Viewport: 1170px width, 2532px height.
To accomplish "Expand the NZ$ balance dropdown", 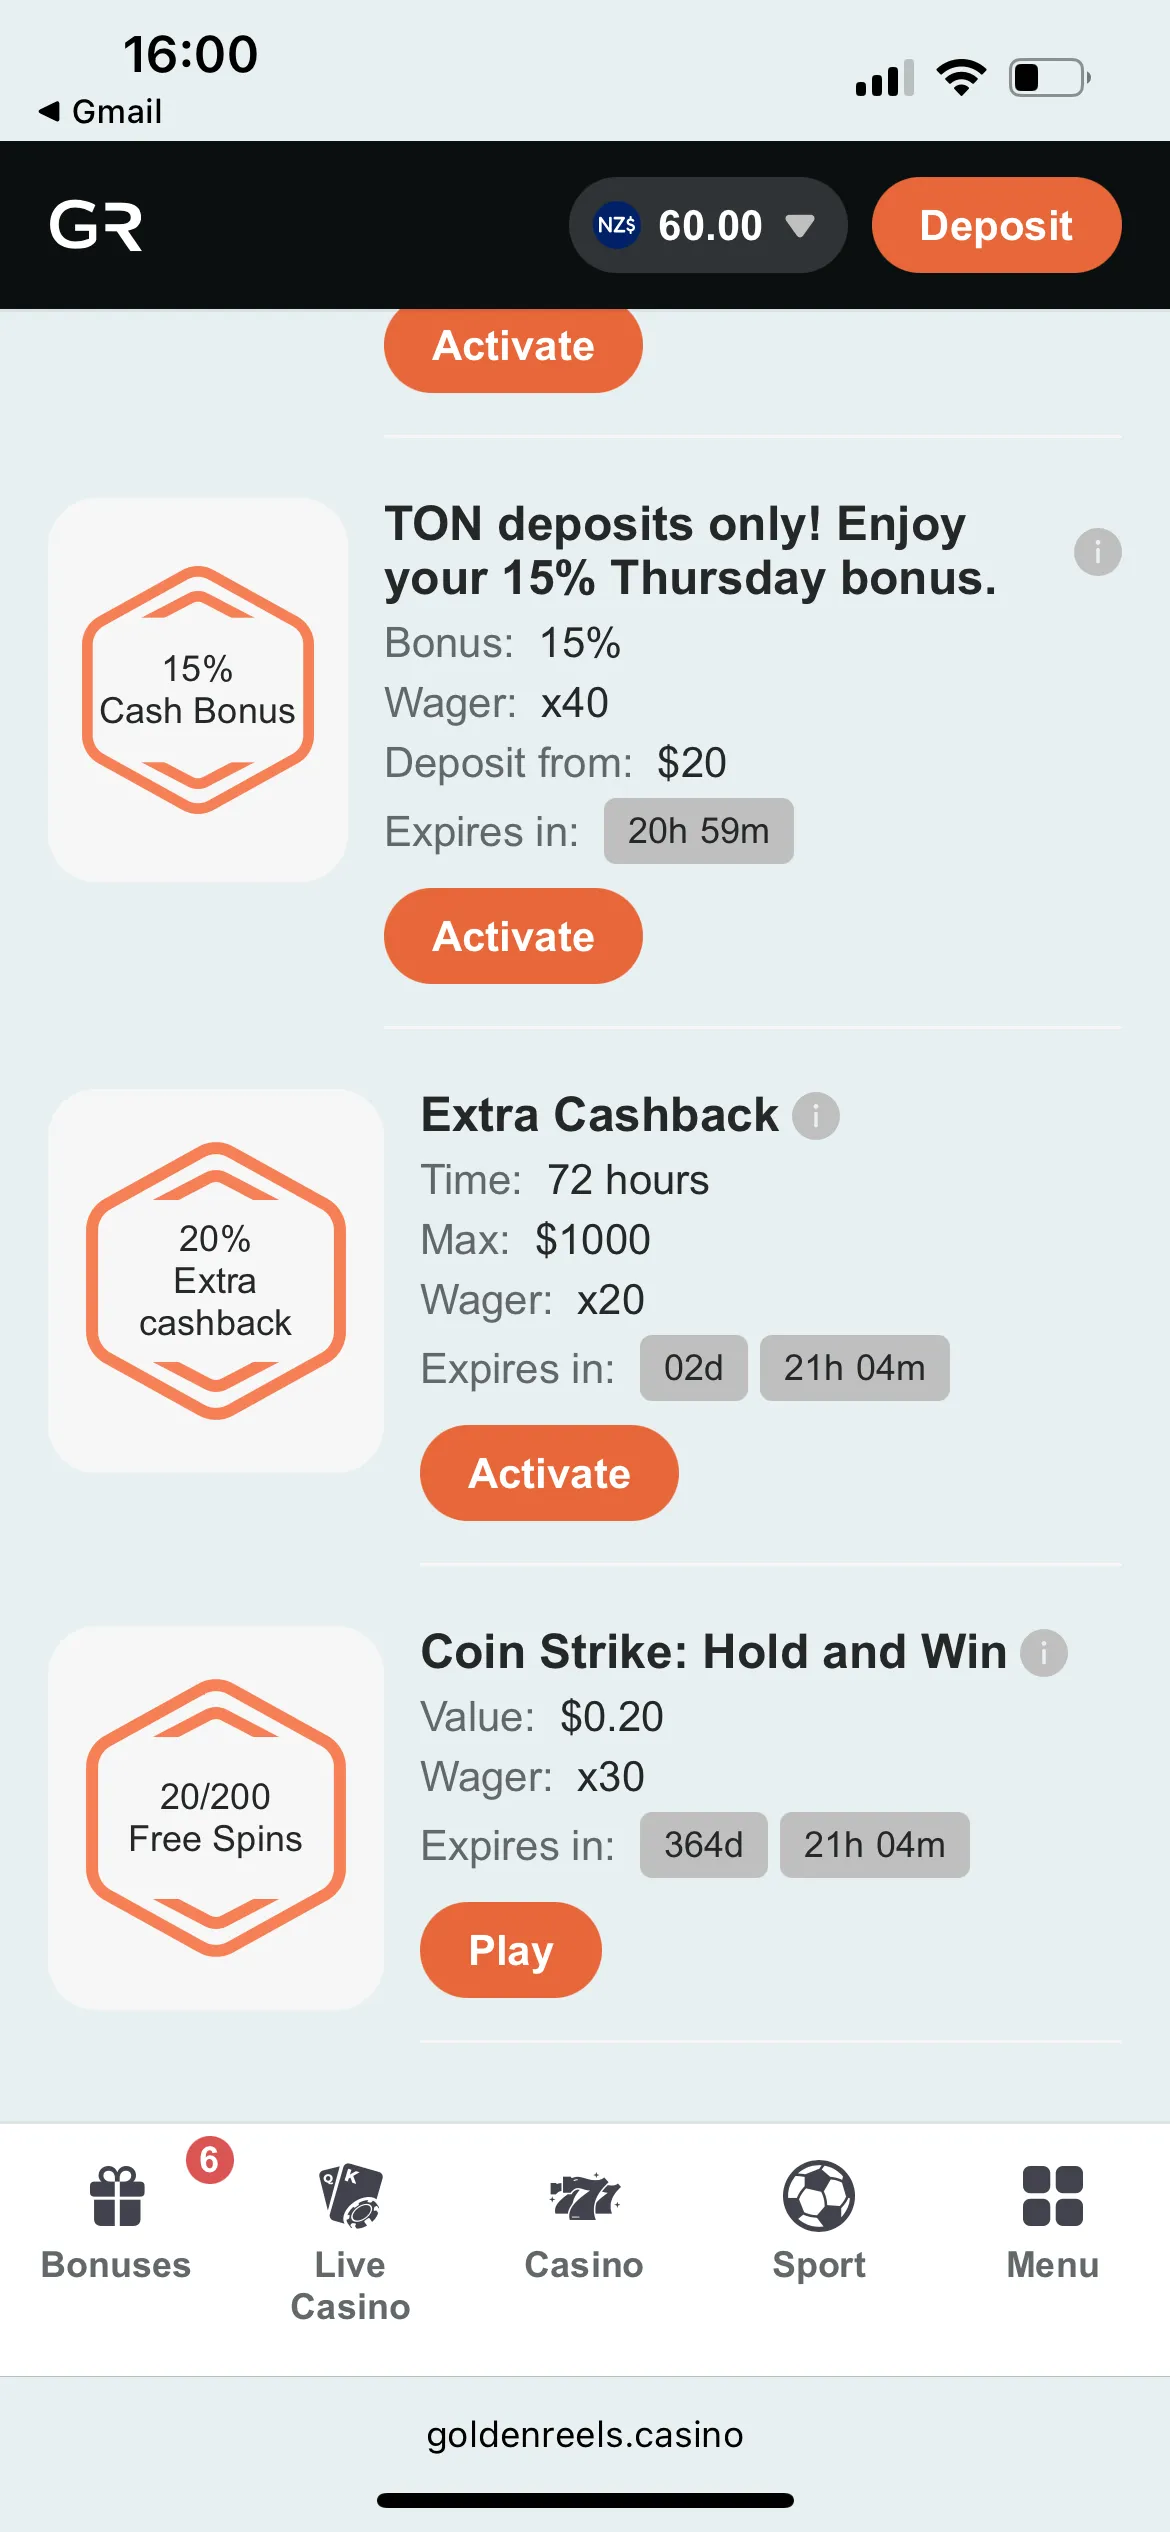I will coord(800,225).
